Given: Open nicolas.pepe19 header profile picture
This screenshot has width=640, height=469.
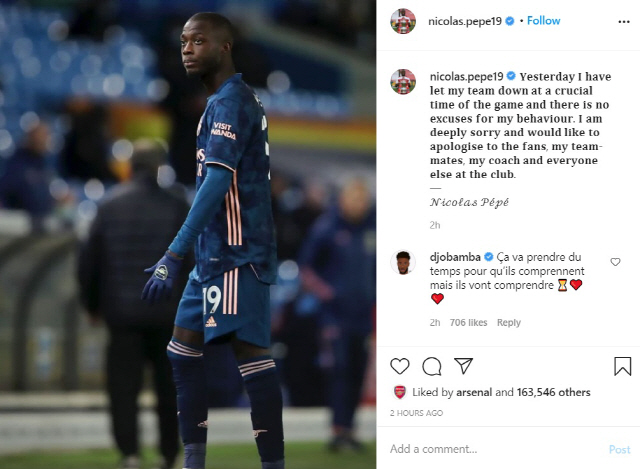Looking at the screenshot, I should point(403,21).
